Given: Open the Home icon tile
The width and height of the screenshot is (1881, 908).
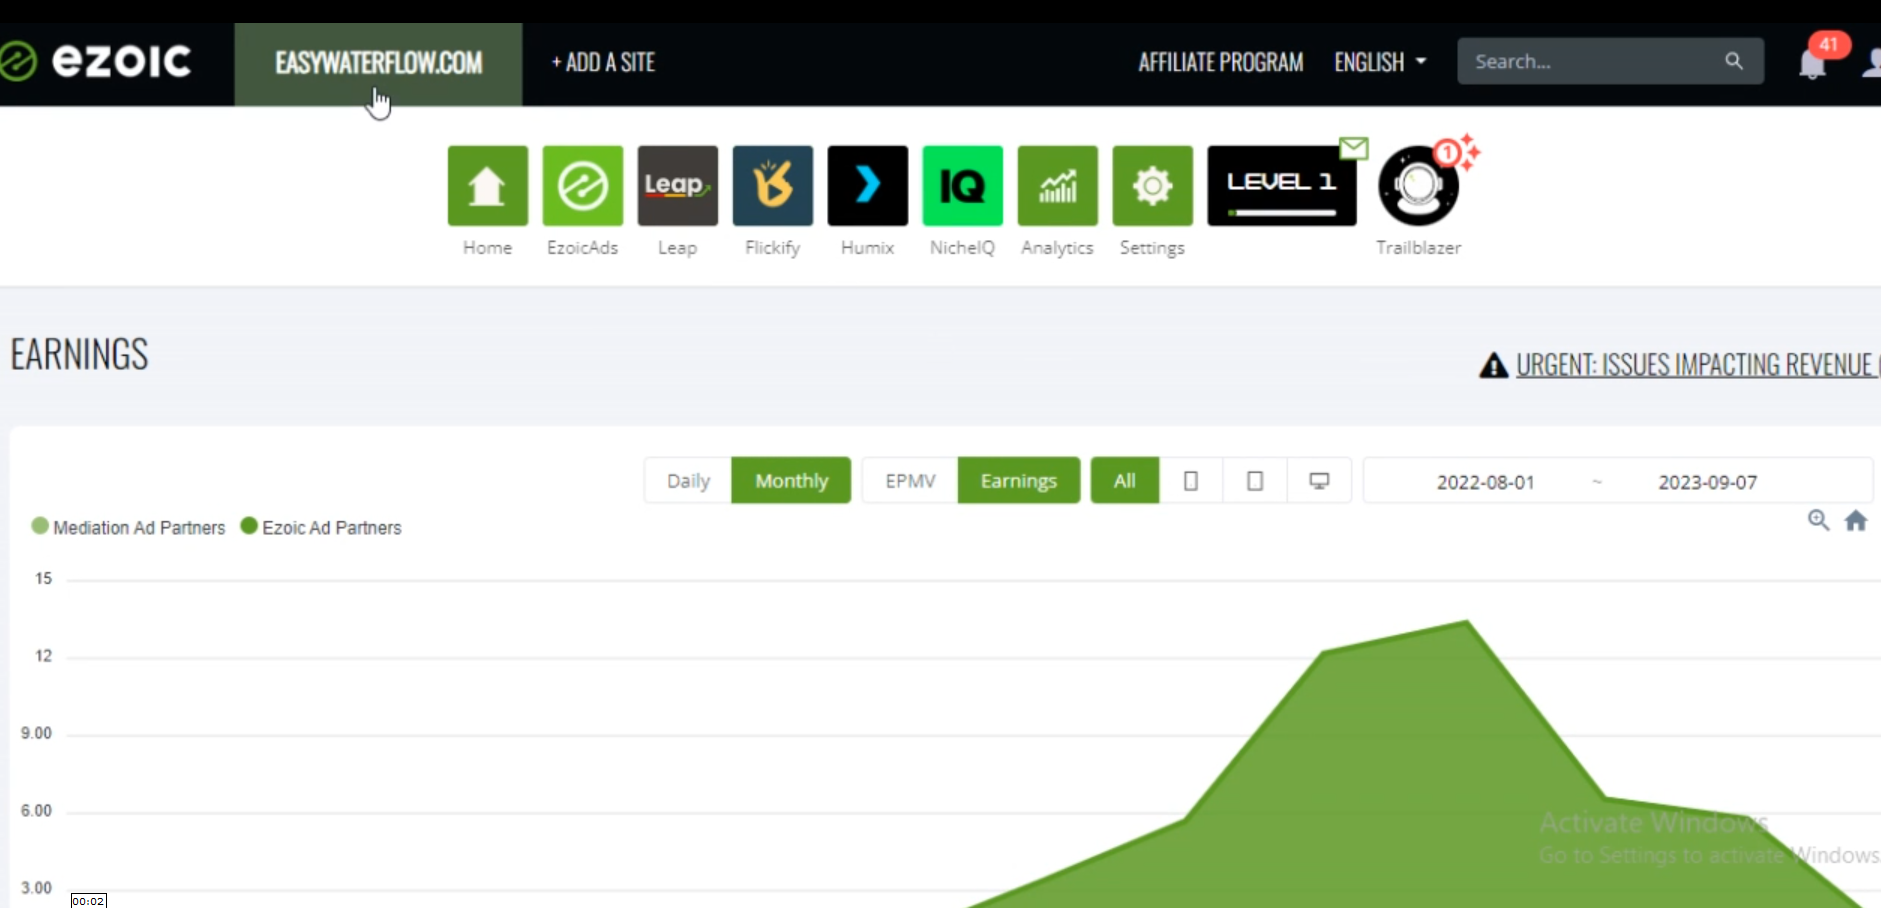Looking at the screenshot, I should pos(487,186).
